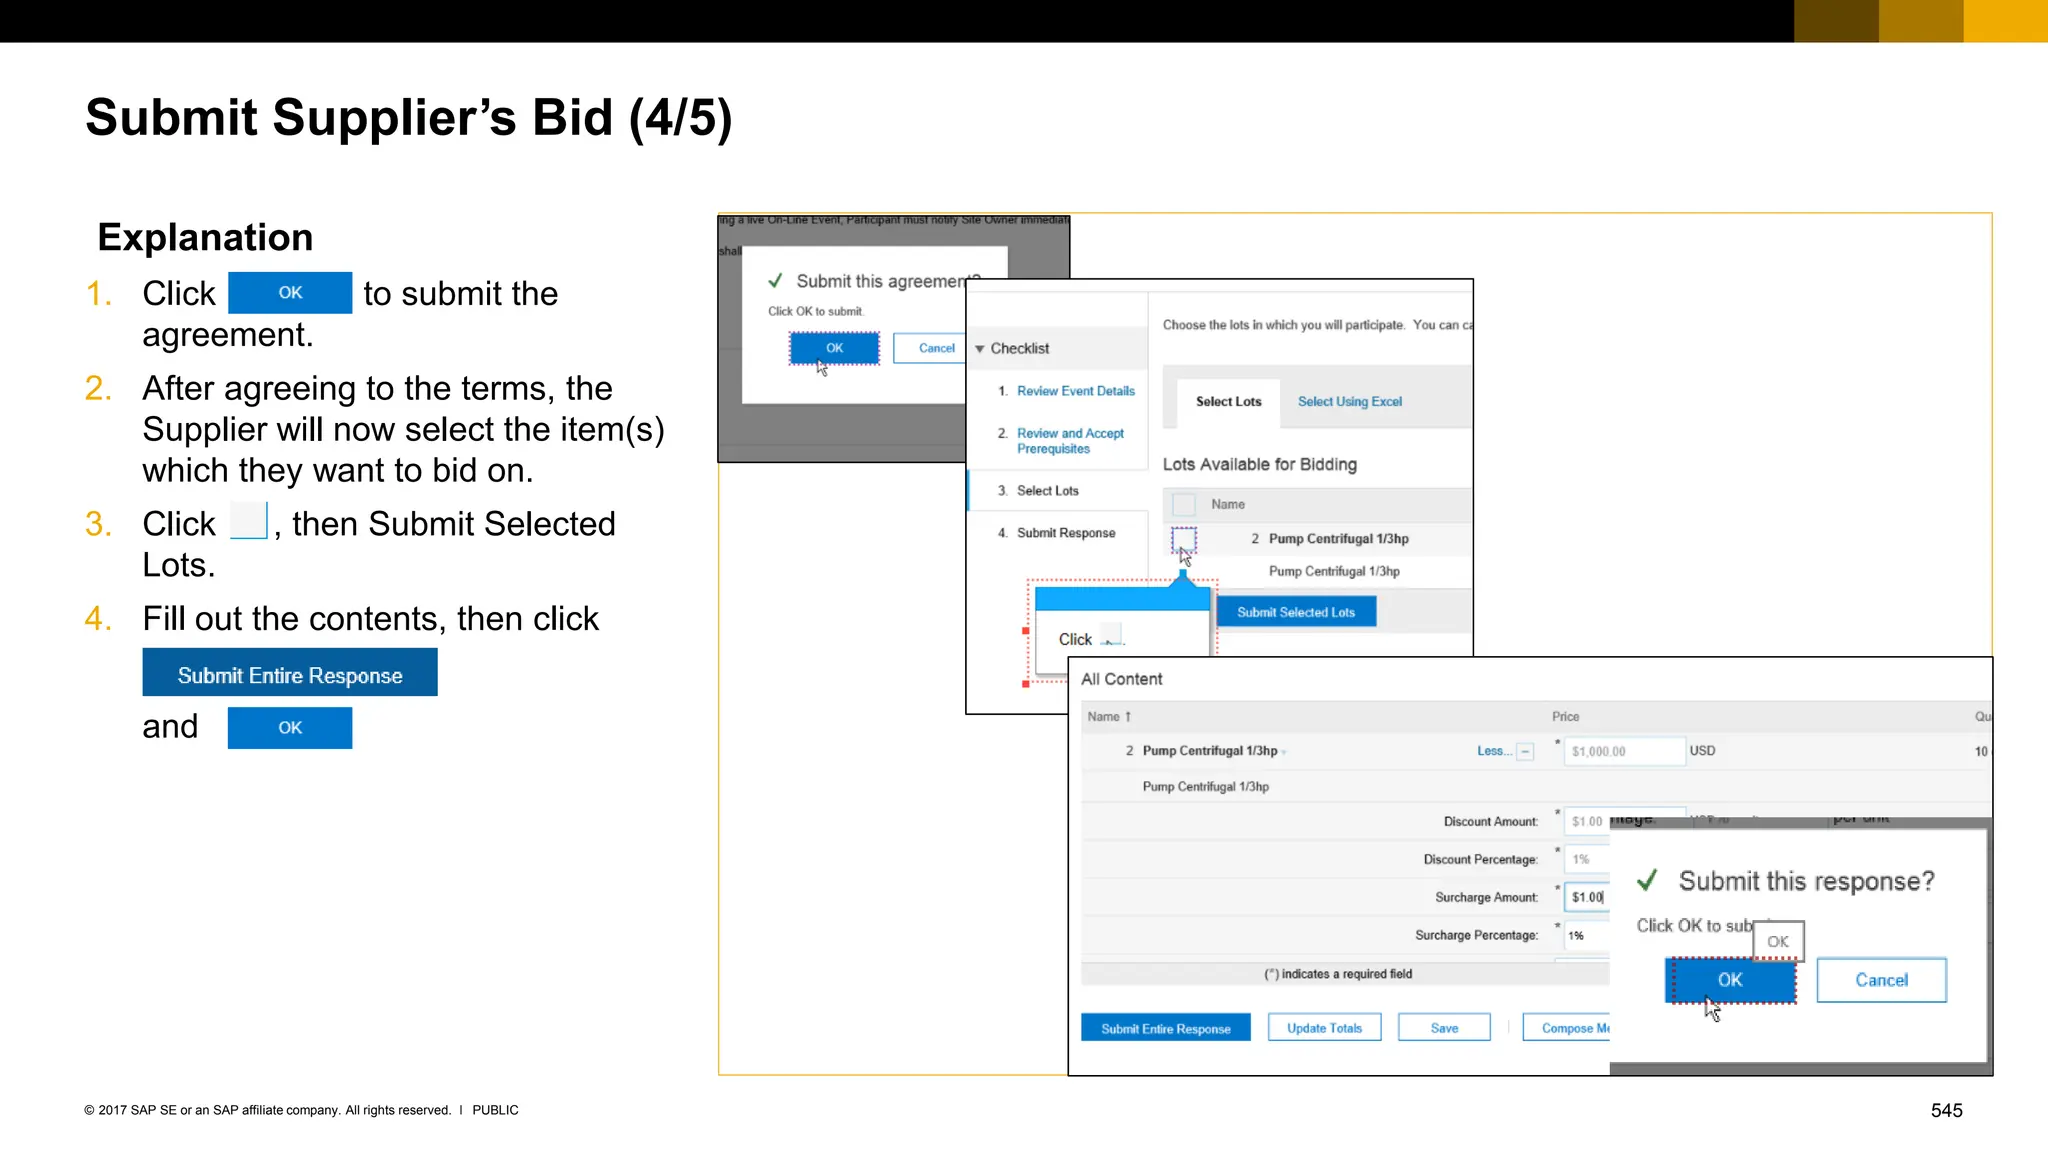The width and height of the screenshot is (2048, 1152).
Task: Open Review and Accept Prerequisites link
Action: point(1070,441)
